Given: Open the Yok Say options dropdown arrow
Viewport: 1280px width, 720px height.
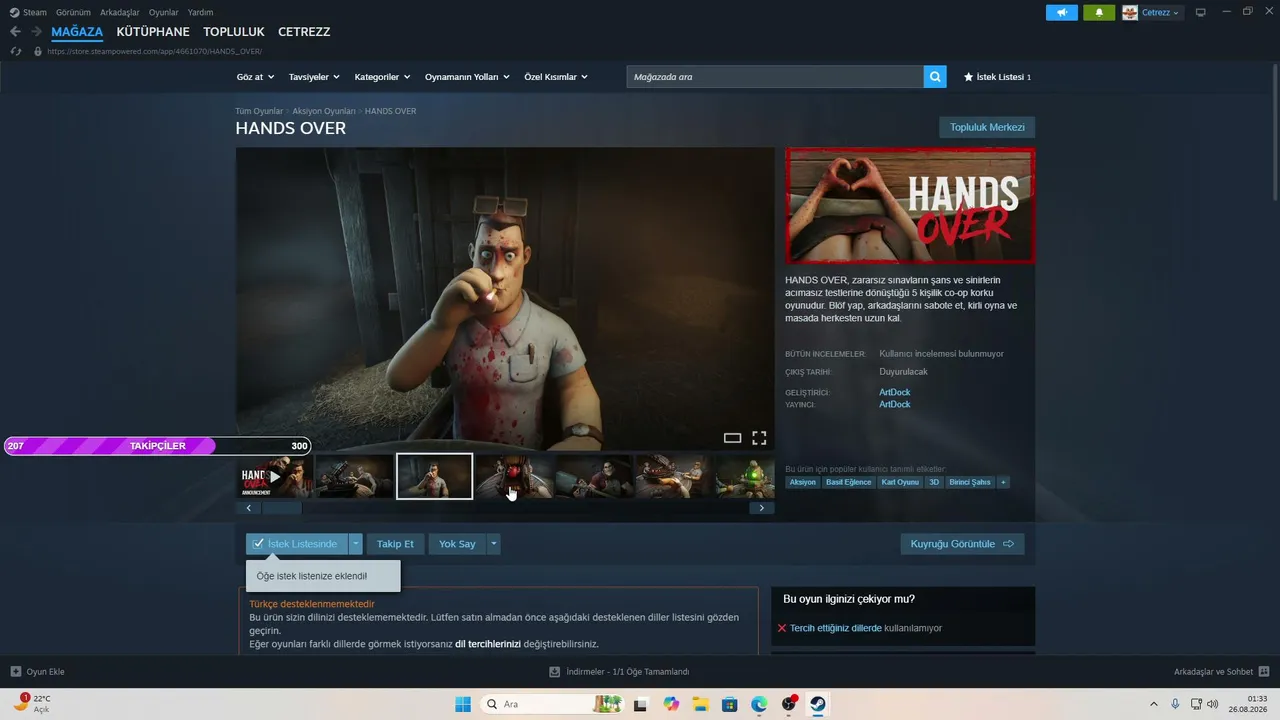Looking at the screenshot, I should (493, 544).
